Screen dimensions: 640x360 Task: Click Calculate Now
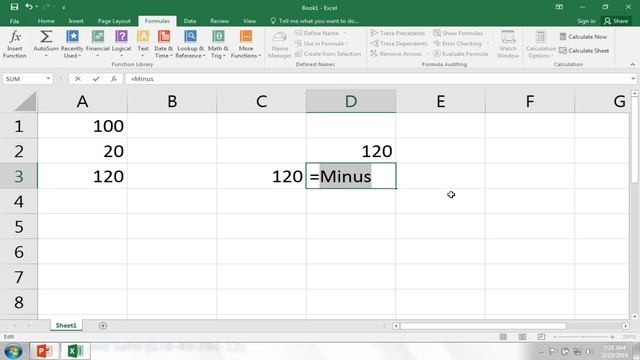click(x=583, y=37)
